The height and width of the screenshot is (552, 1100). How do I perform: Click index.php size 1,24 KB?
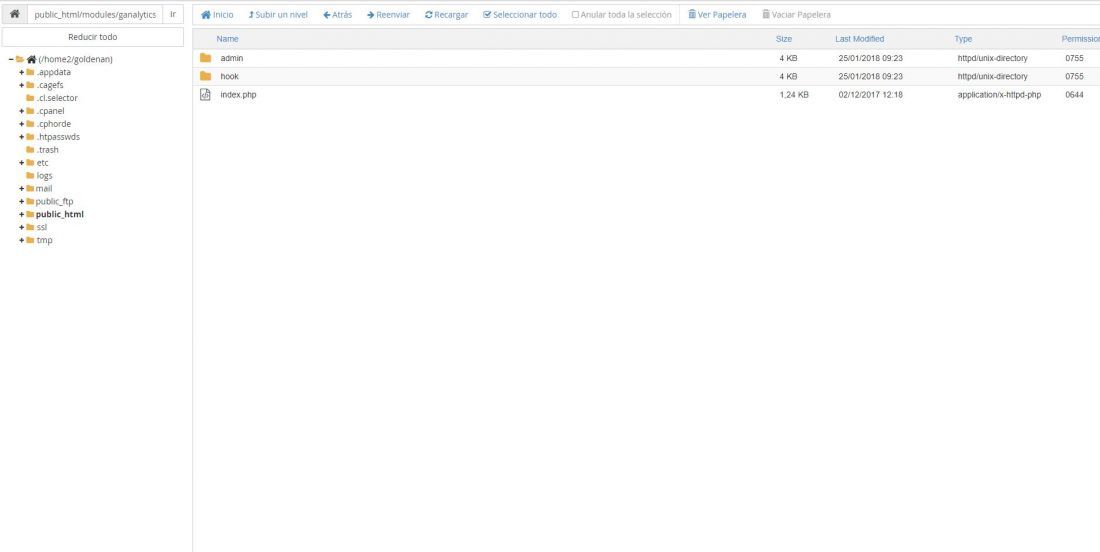[x=793, y=95]
